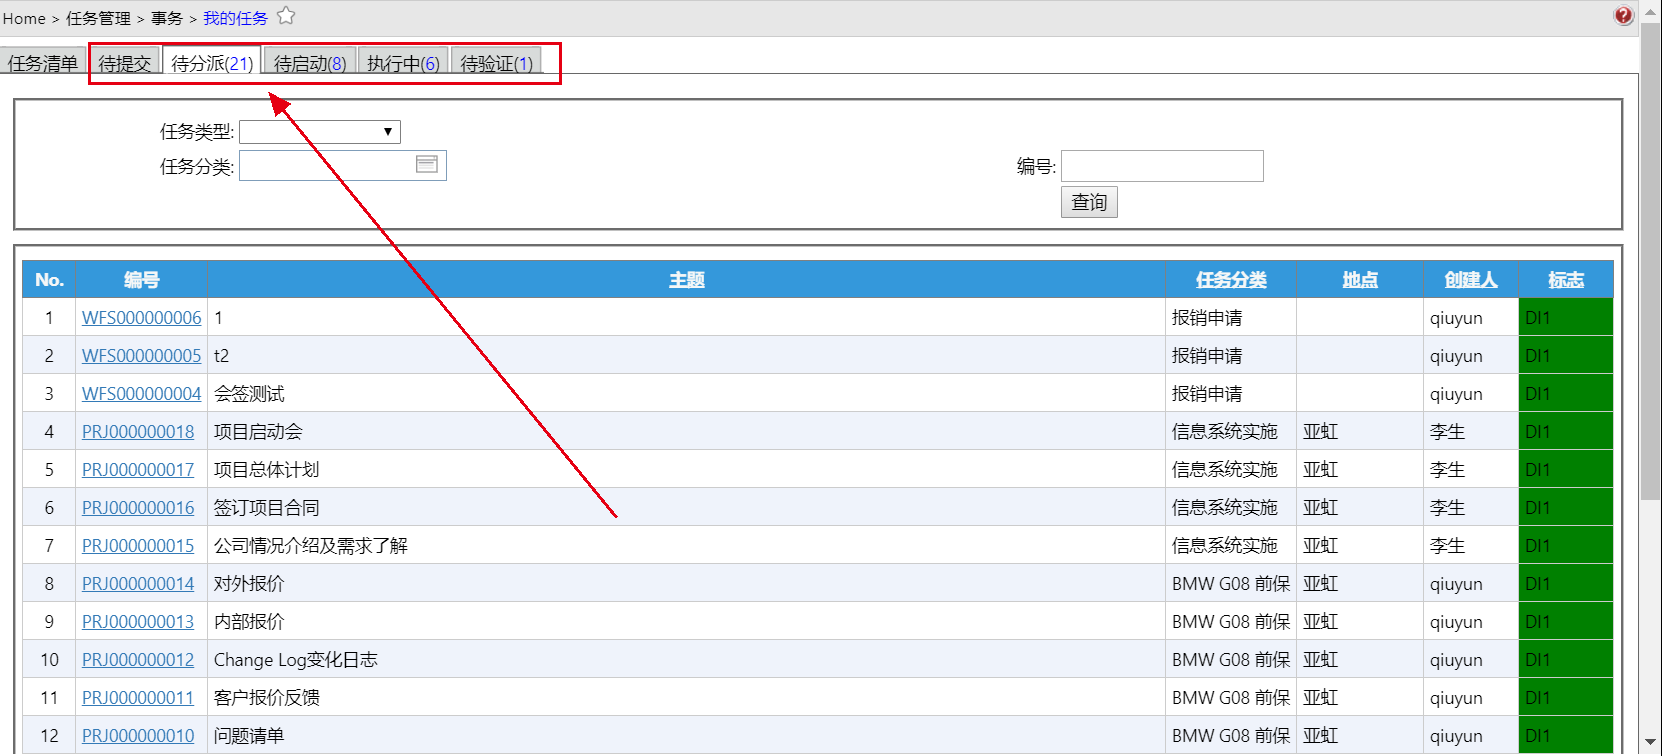Viewport: 1662px width, 756px height.
Task: Focus the 编号 input field
Action: [x=1162, y=166]
